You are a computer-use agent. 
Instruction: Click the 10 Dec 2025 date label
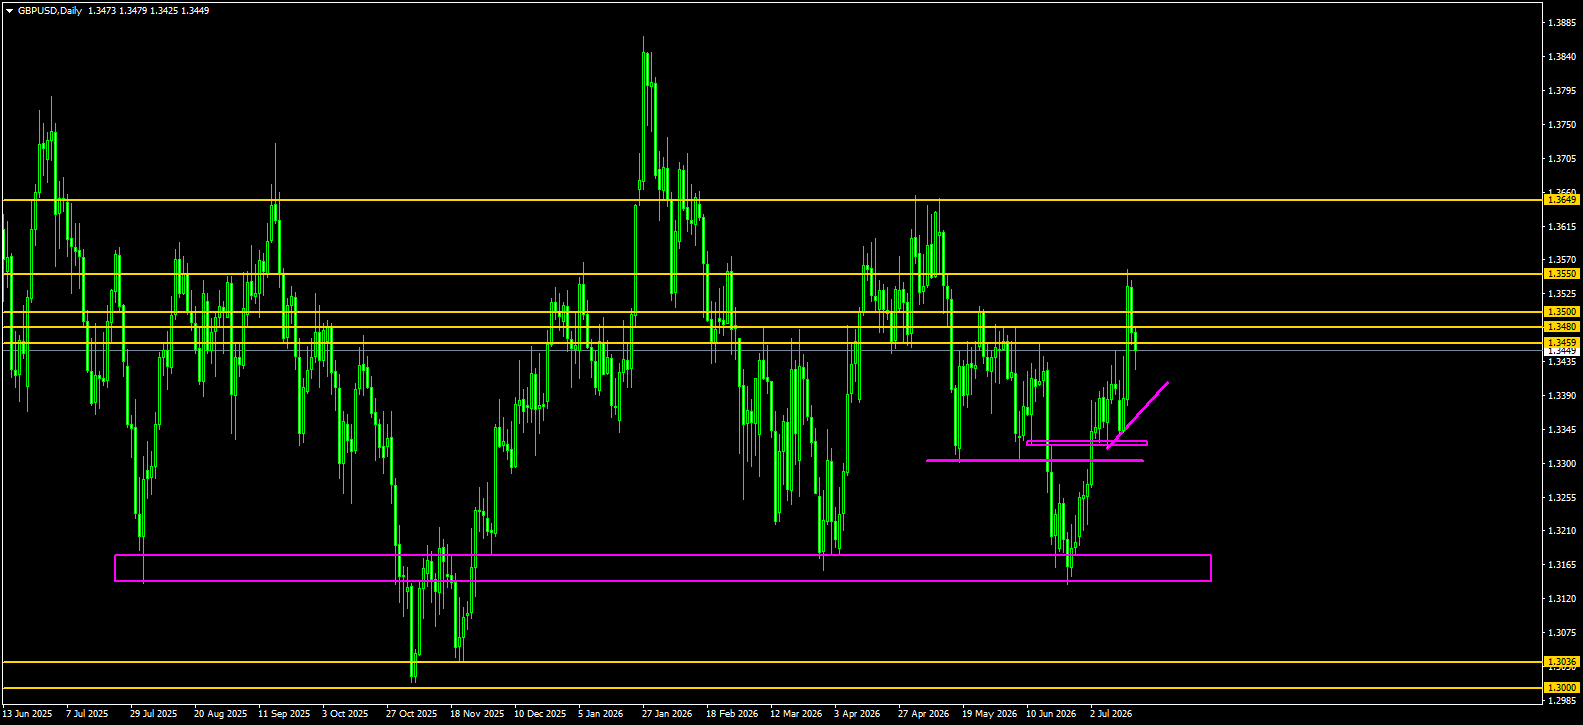540,714
